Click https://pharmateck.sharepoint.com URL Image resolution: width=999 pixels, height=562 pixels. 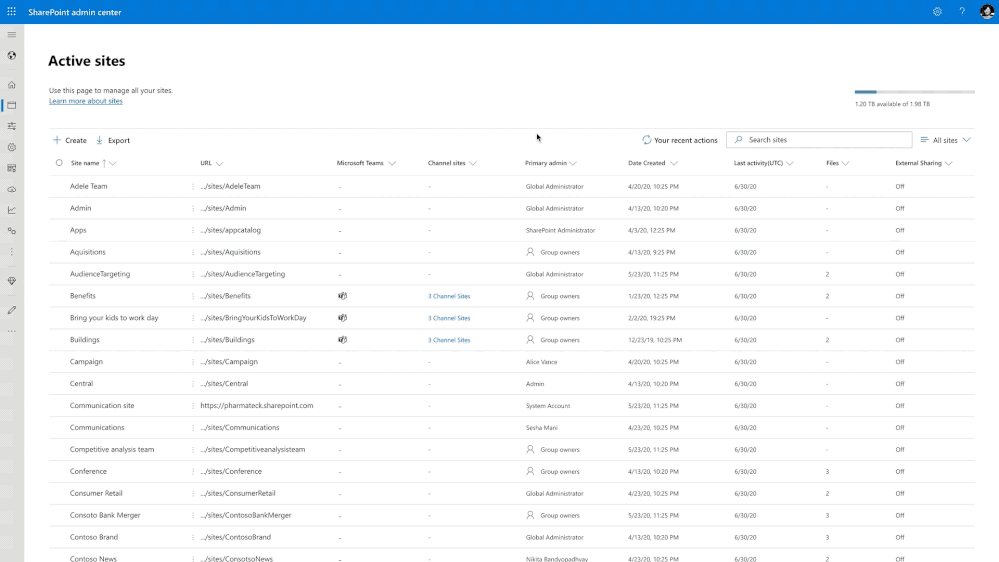tap(257, 405)
